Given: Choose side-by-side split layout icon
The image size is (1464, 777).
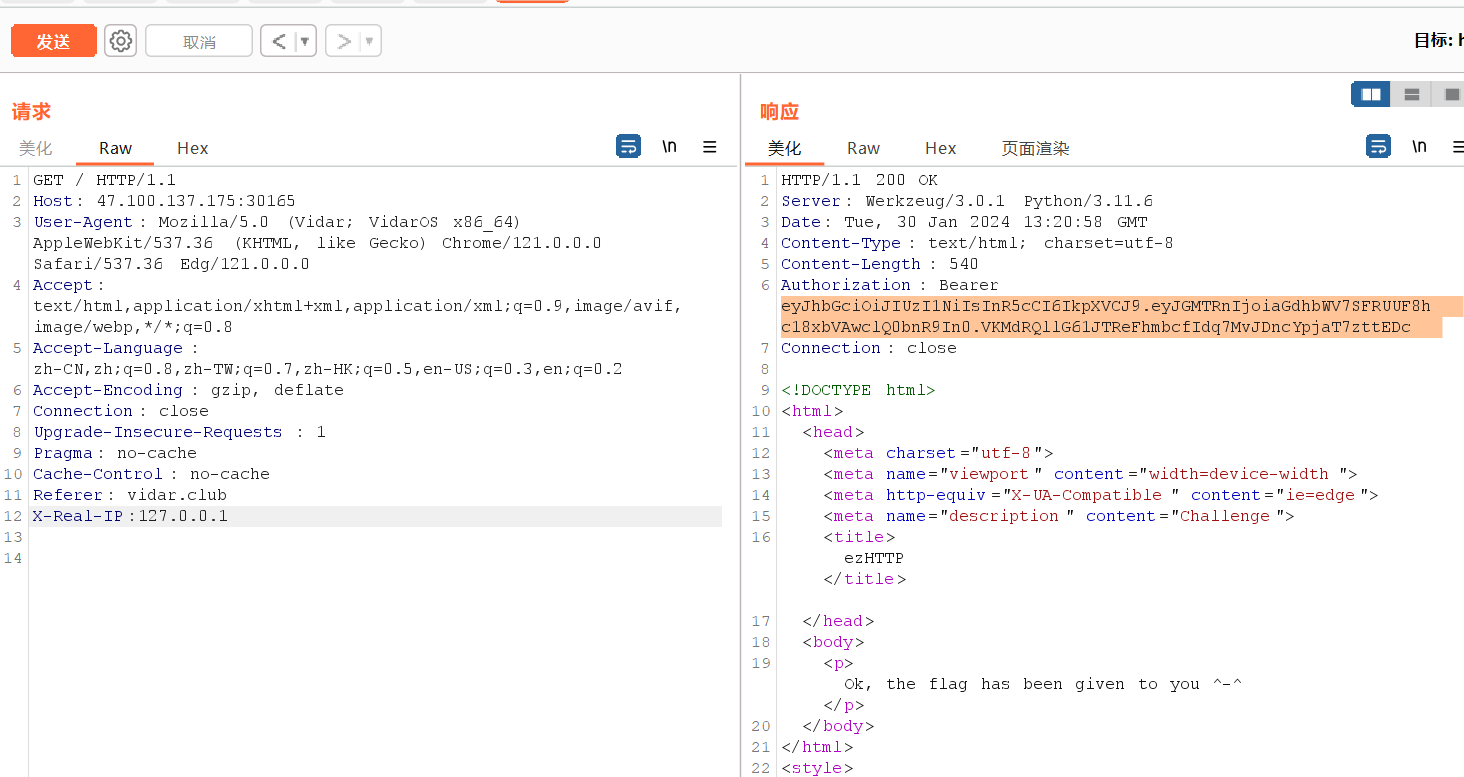Looking at the screenshot, I should tap(1370, 94).
